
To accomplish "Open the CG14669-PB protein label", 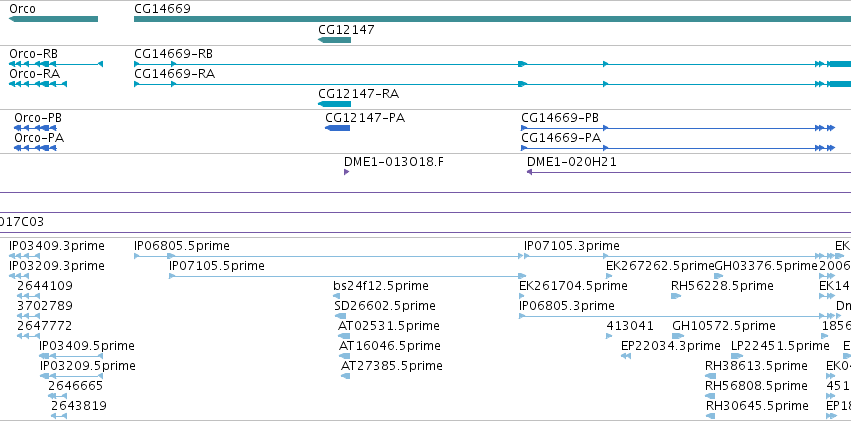I will [560, 118].
